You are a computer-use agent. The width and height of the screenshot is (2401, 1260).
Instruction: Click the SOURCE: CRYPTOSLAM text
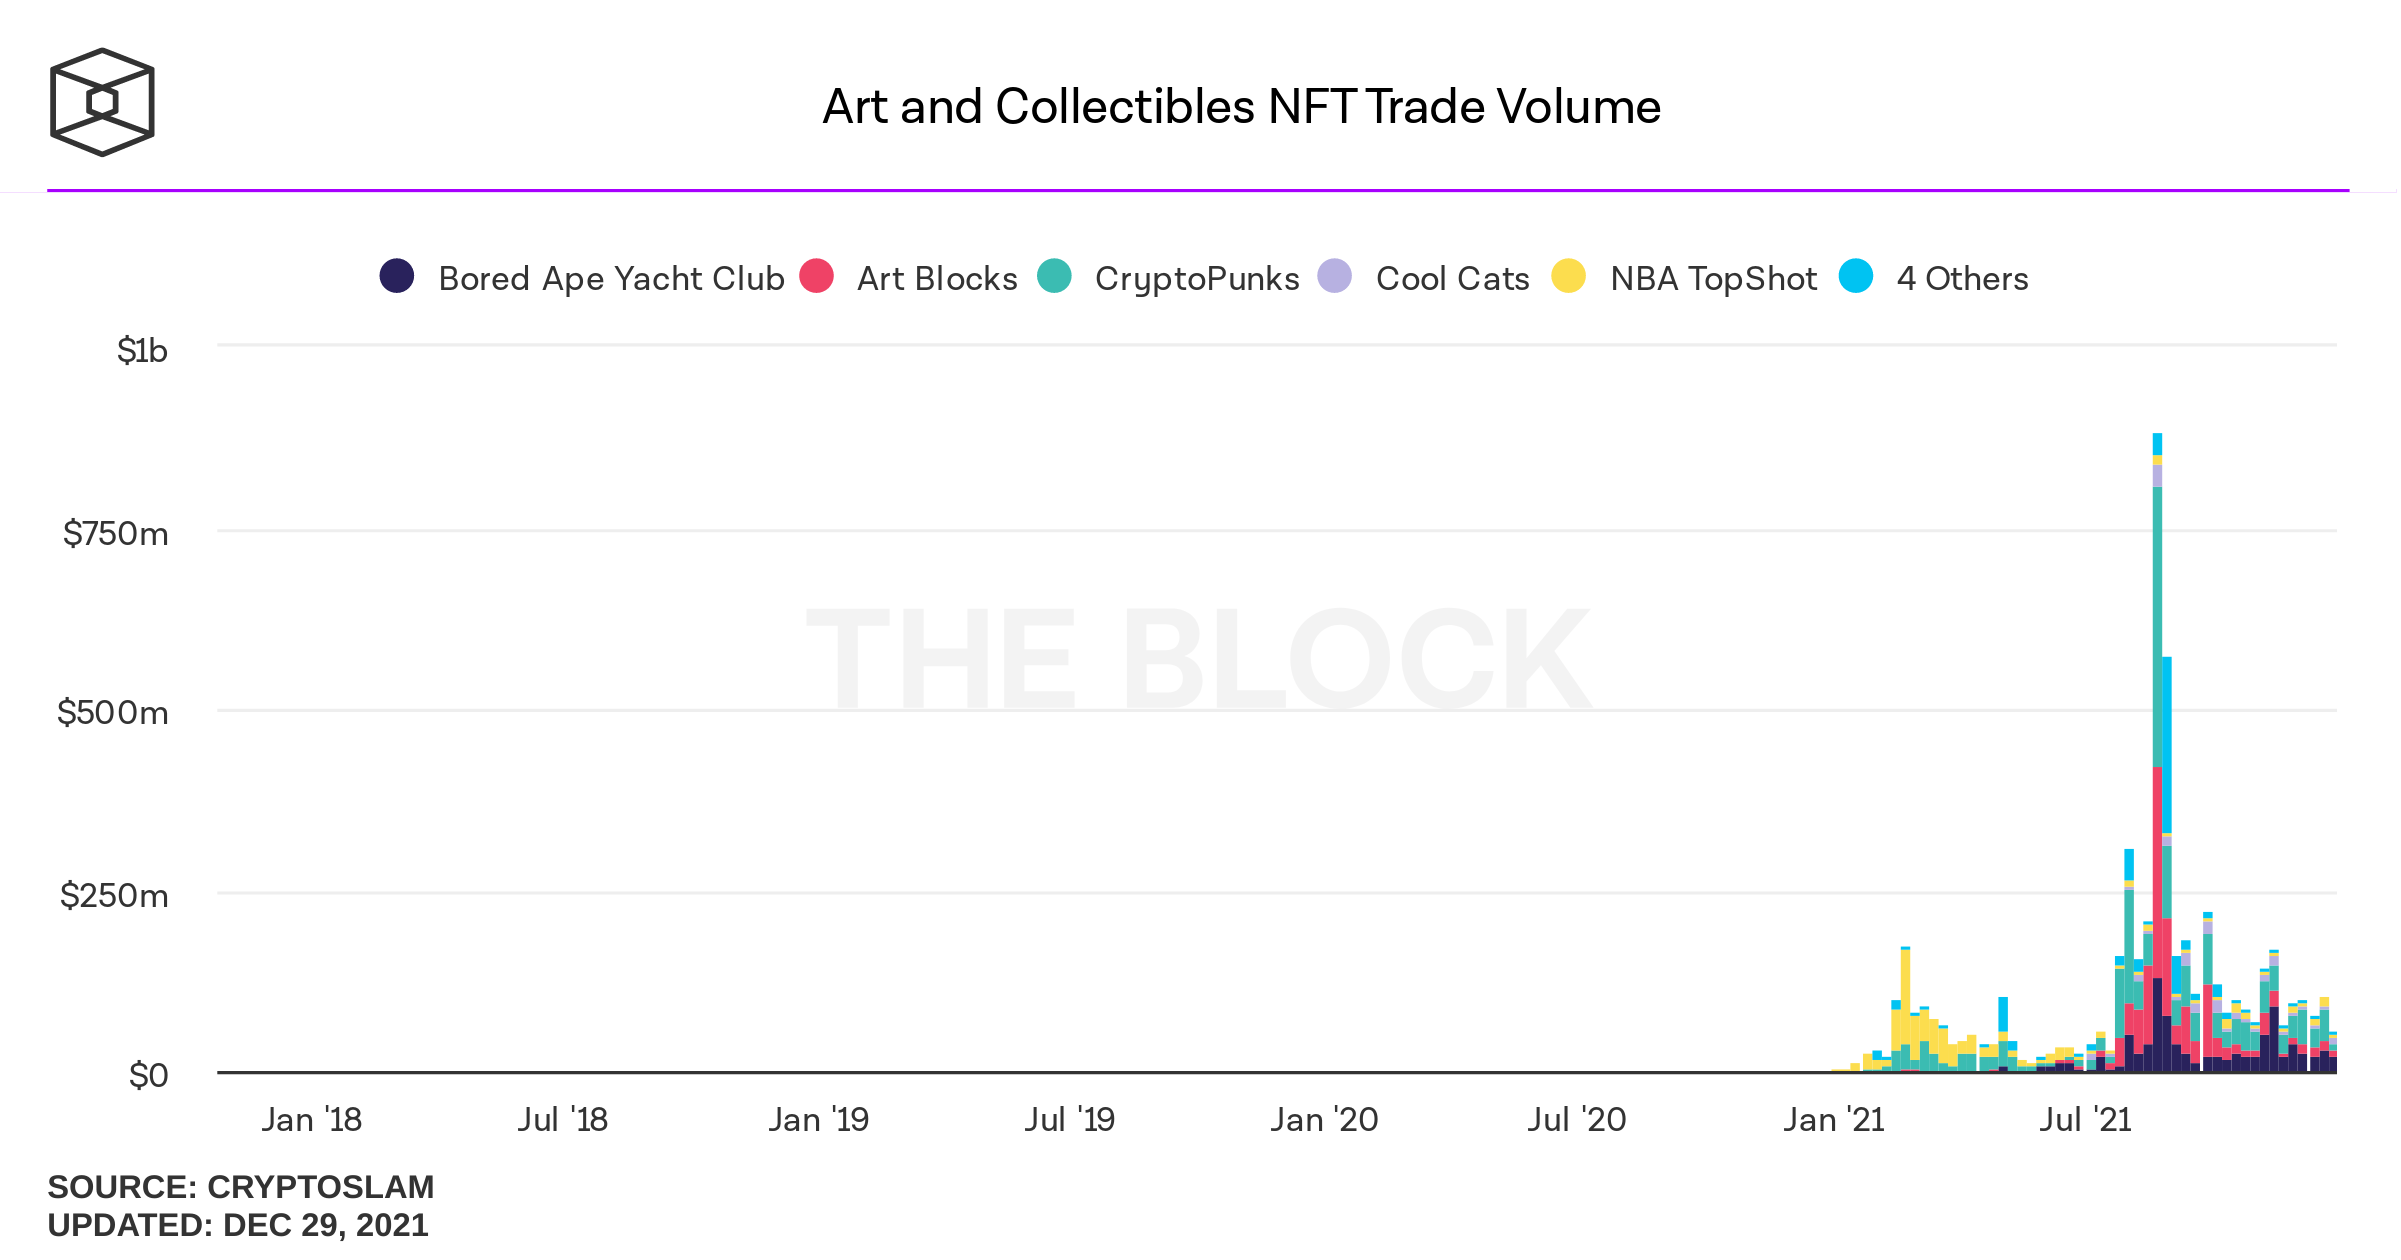click(x=241, y=1187)
